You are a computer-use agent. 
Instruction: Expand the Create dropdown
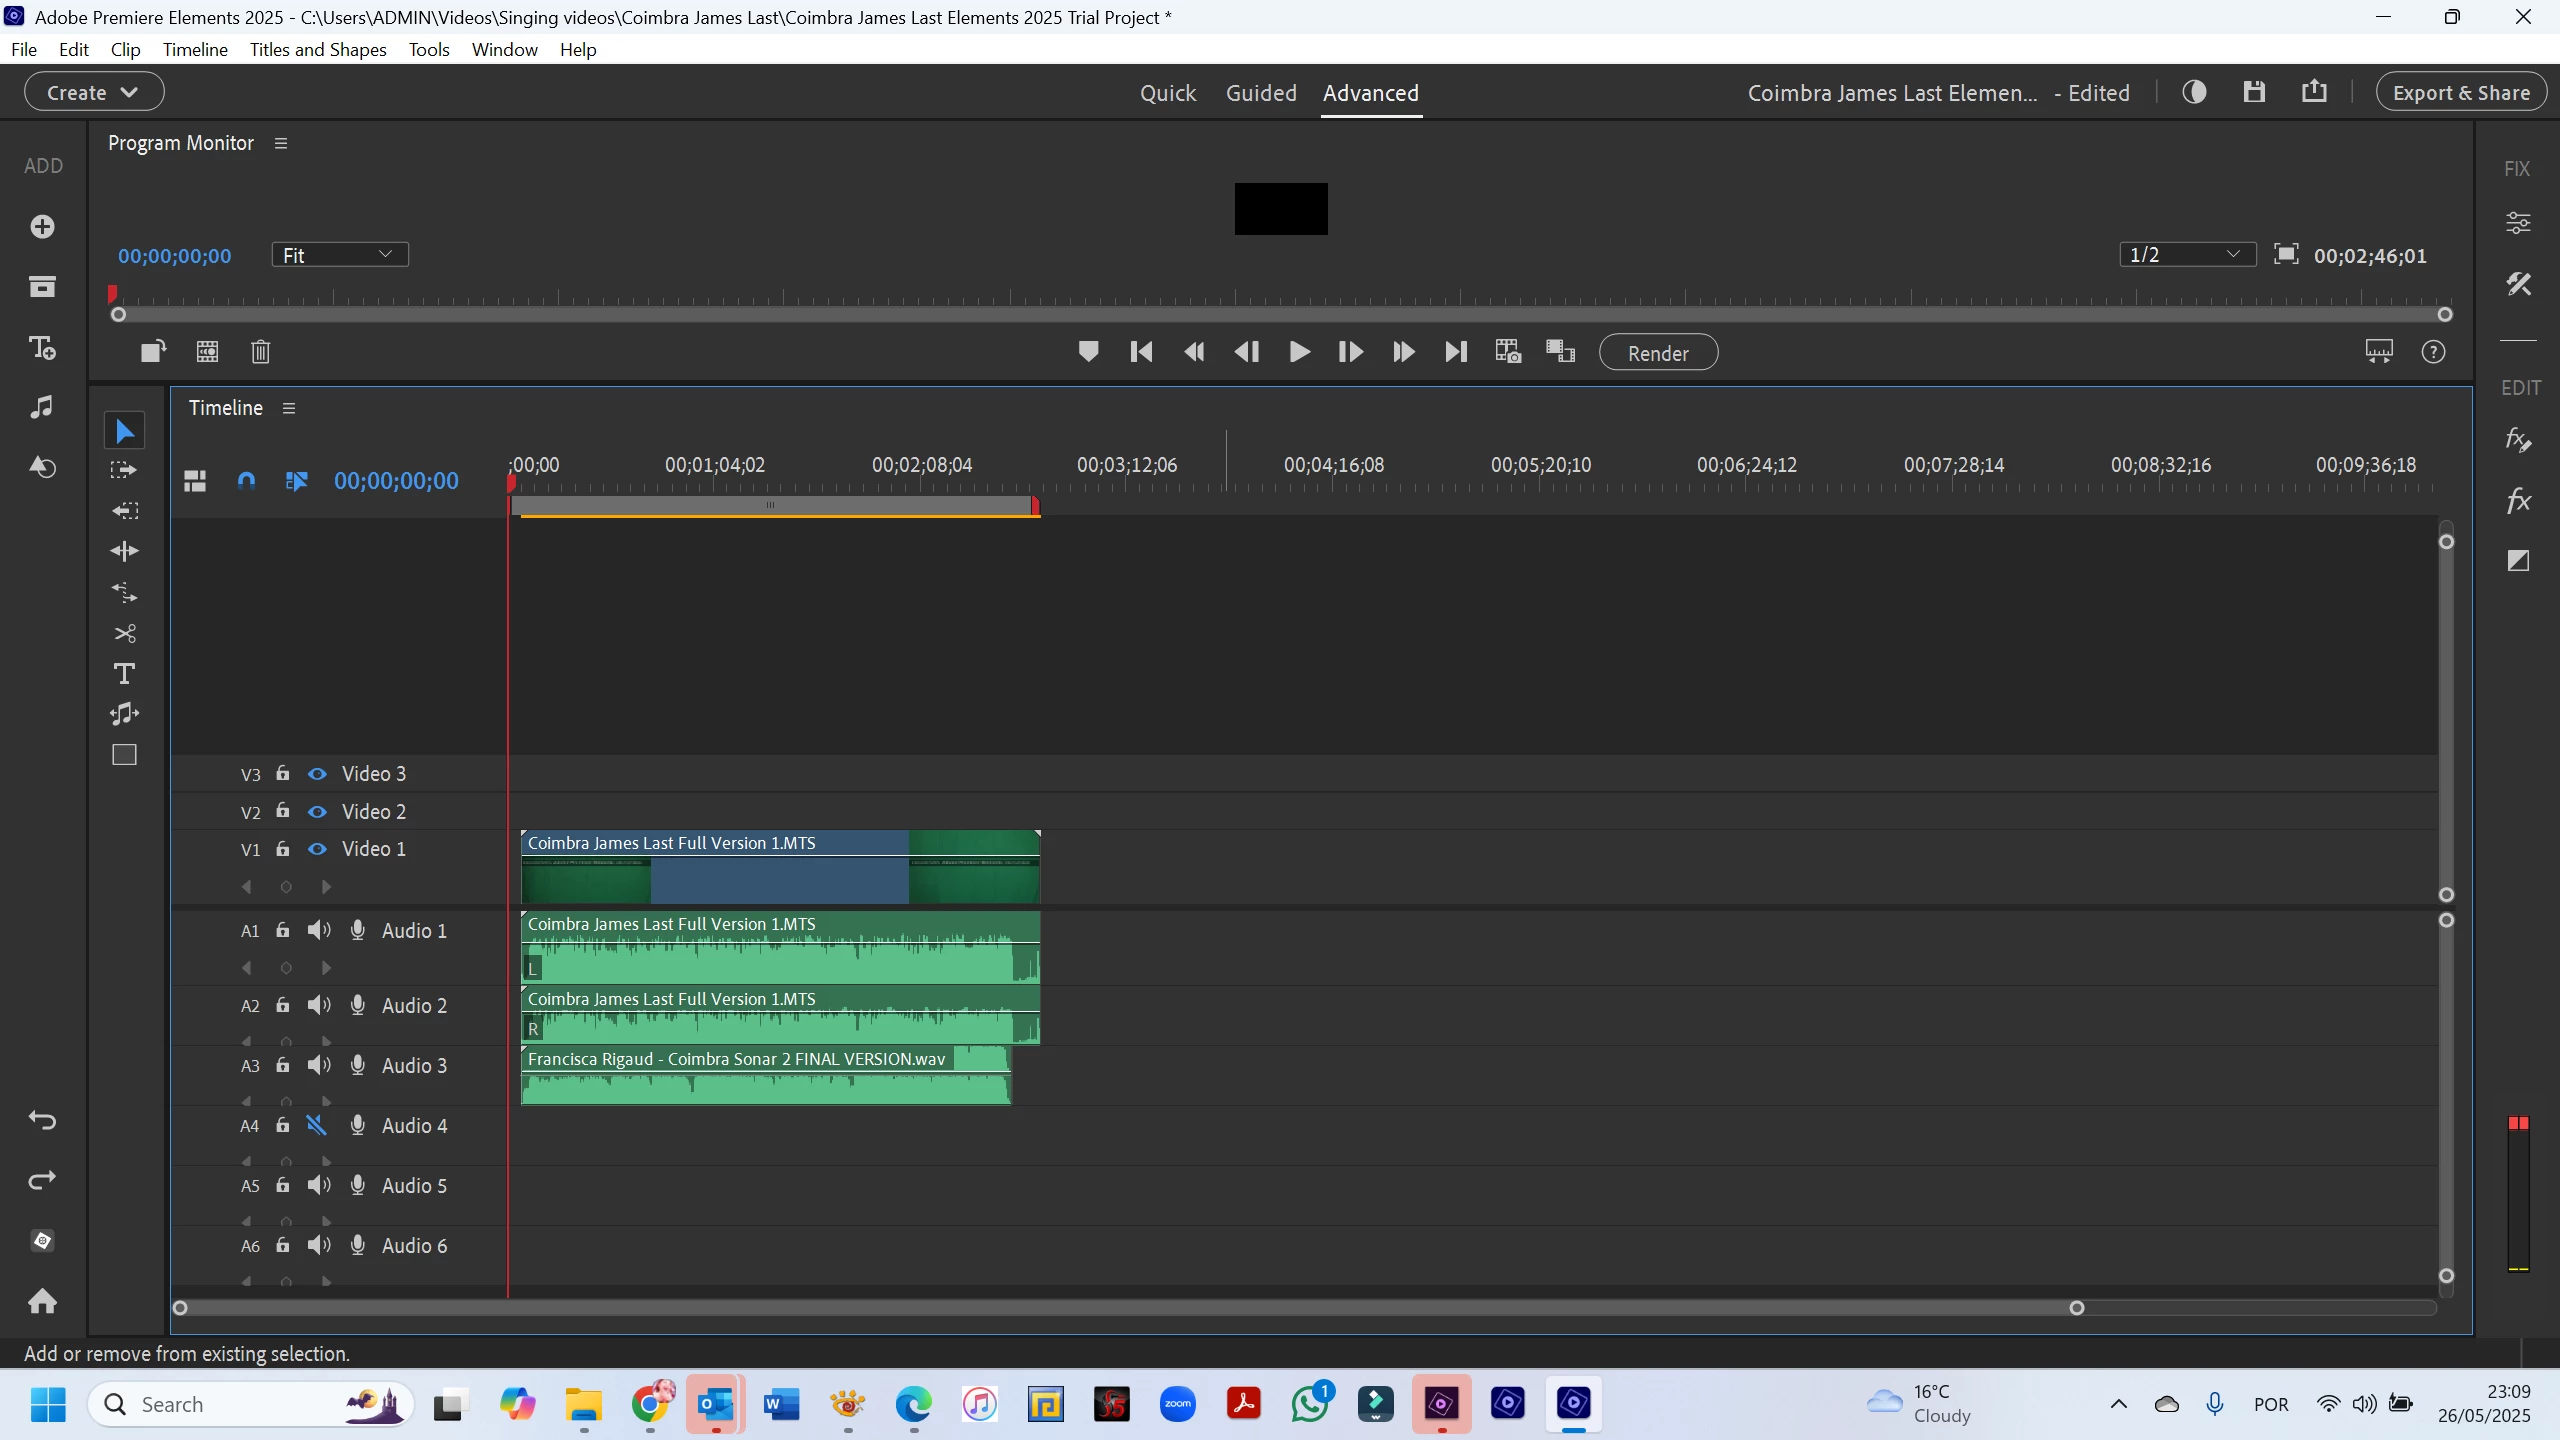(x=94, y=92)
